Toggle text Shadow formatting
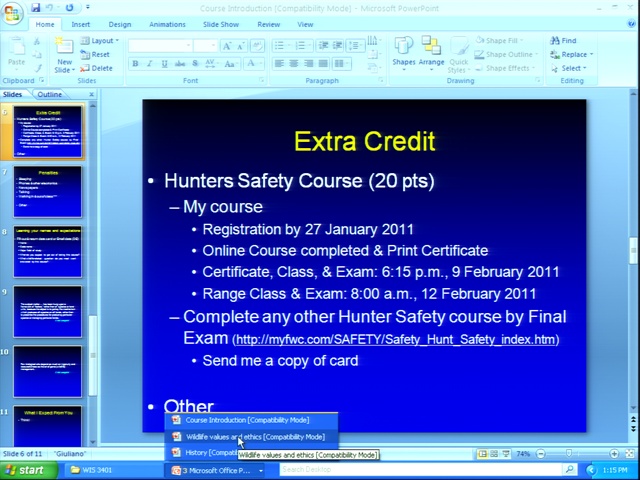The width and height of the screenshot is (640, 480). coord(195,64)
